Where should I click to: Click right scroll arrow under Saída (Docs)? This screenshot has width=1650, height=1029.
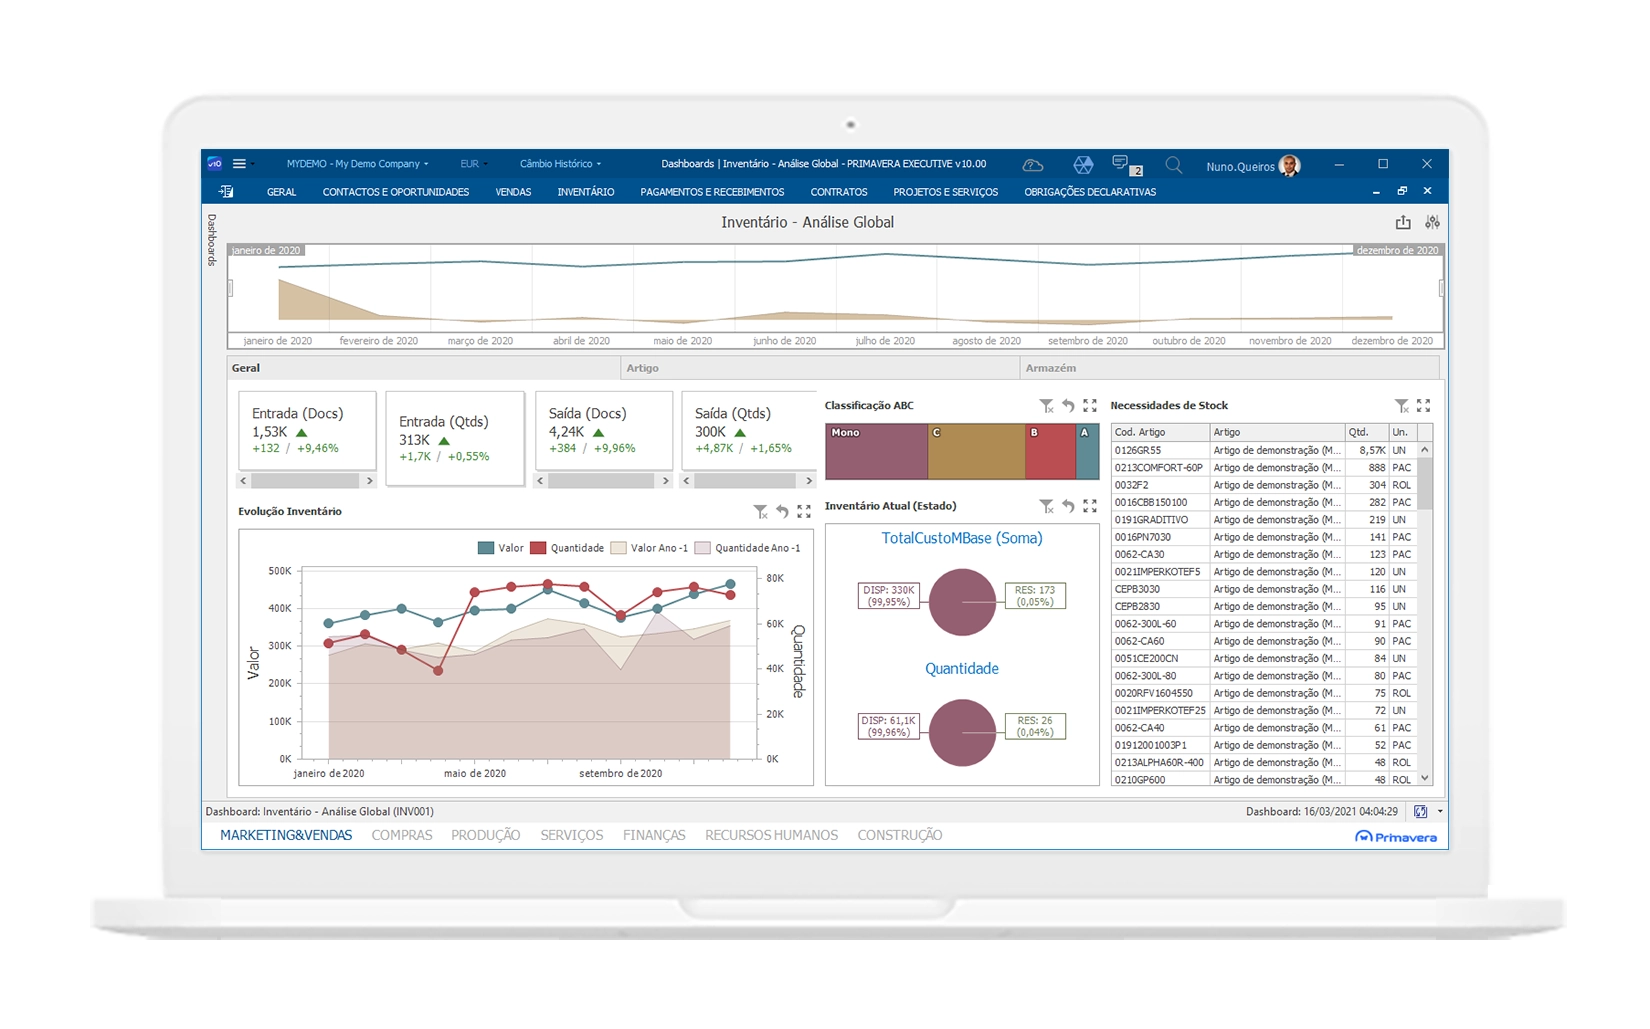coord(666,481)
